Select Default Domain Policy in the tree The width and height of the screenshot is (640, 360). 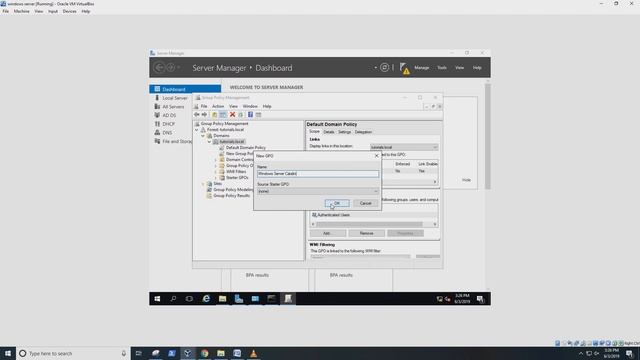(x=245, y=148)
